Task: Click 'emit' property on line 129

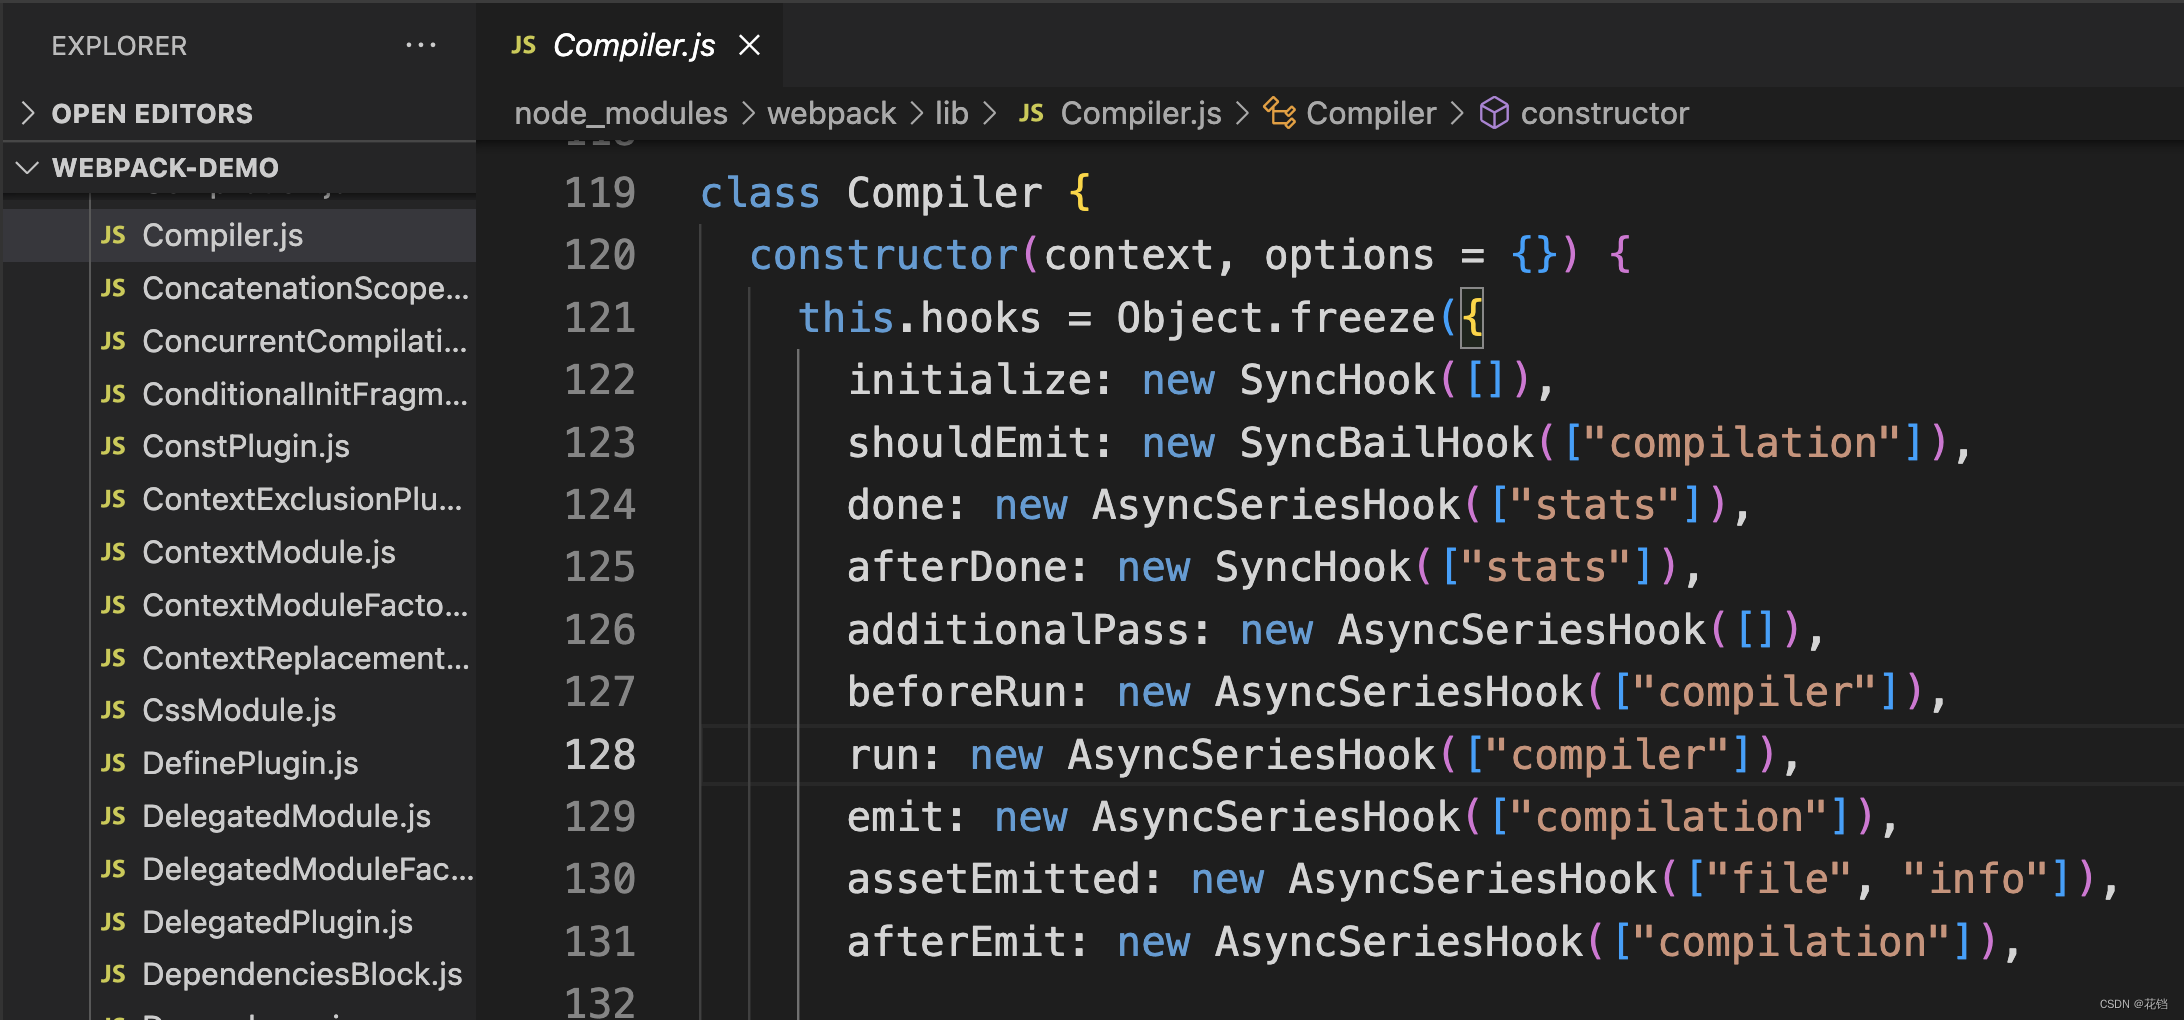Action: 895,817
